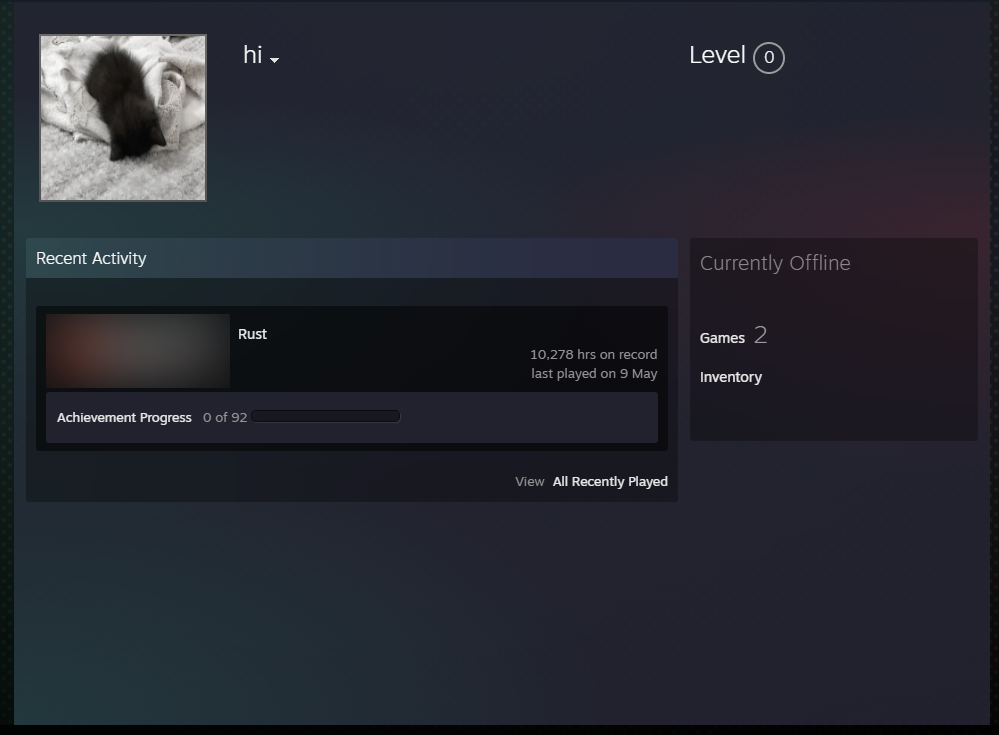Click the Currently Offline status text
Viewport: 999px width, 735px height.
(x=774, y=263)
